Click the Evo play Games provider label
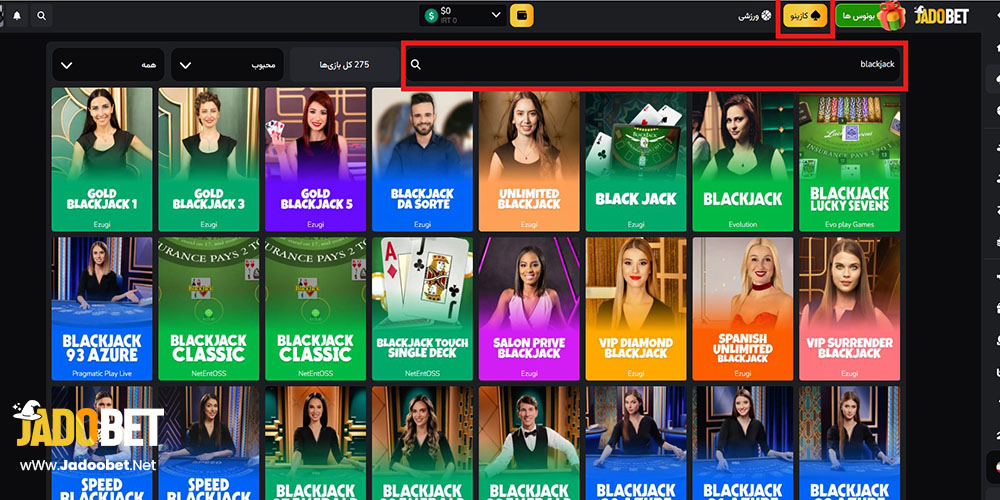 click(849, 224)
